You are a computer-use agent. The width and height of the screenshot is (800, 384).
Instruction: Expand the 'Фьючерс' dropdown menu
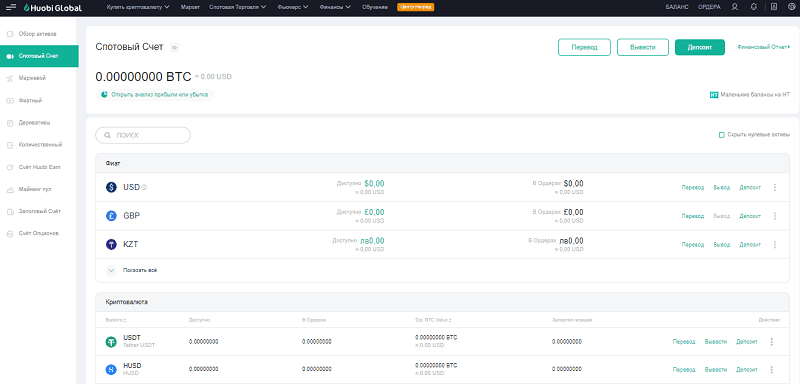pyautogui.click(x=293, y=7)
